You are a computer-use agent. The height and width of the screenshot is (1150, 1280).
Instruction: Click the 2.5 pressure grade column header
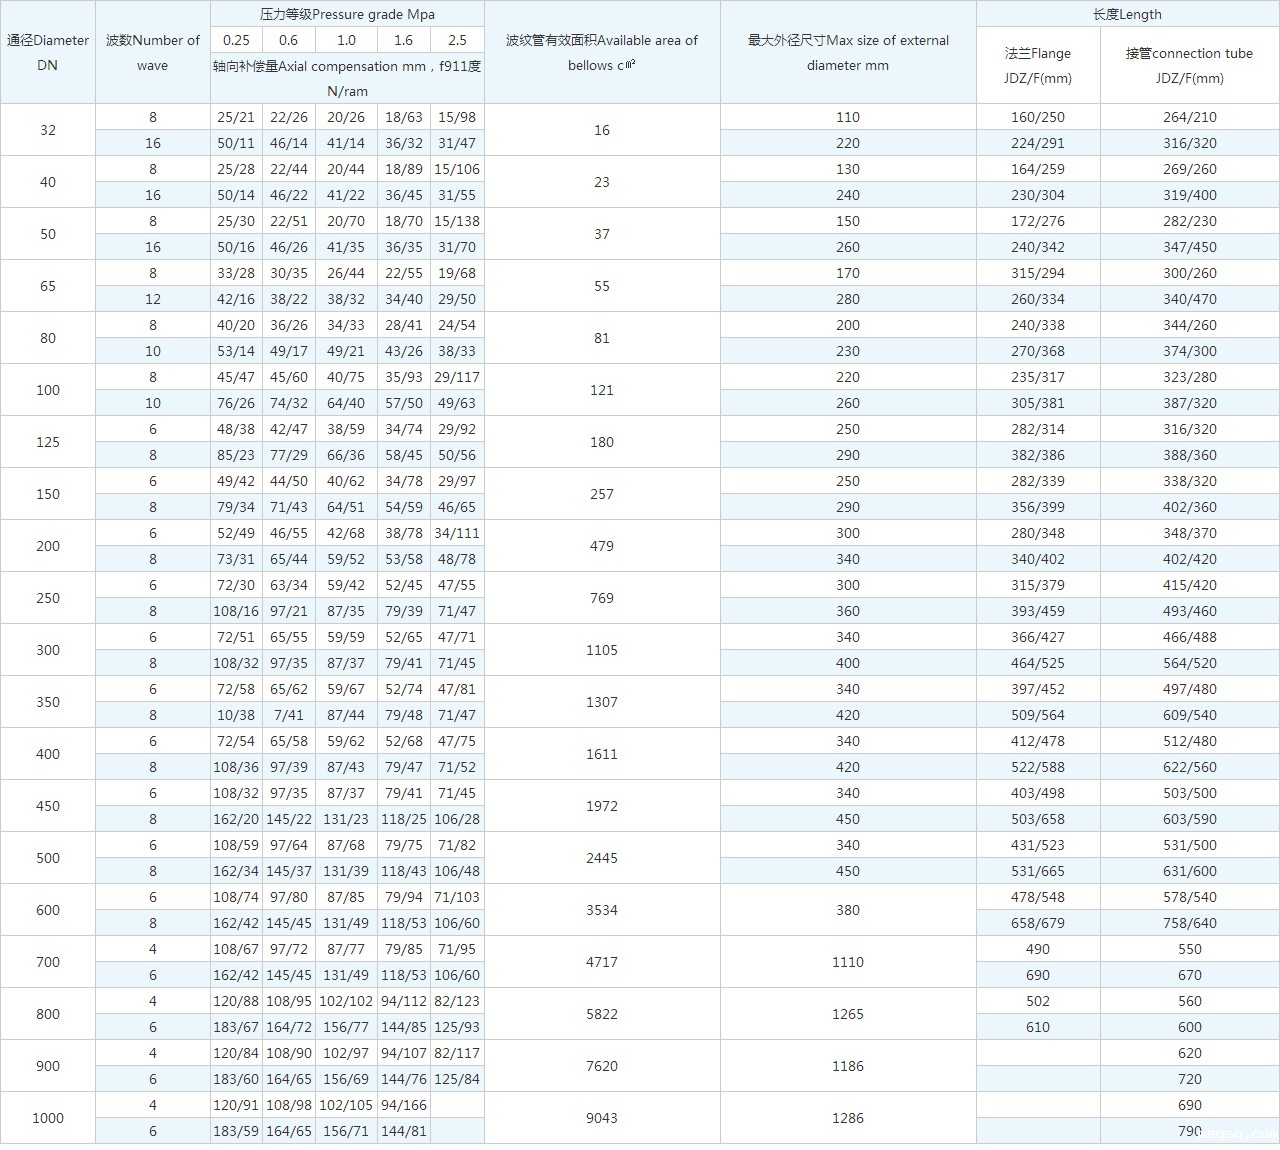coord(457,40)
